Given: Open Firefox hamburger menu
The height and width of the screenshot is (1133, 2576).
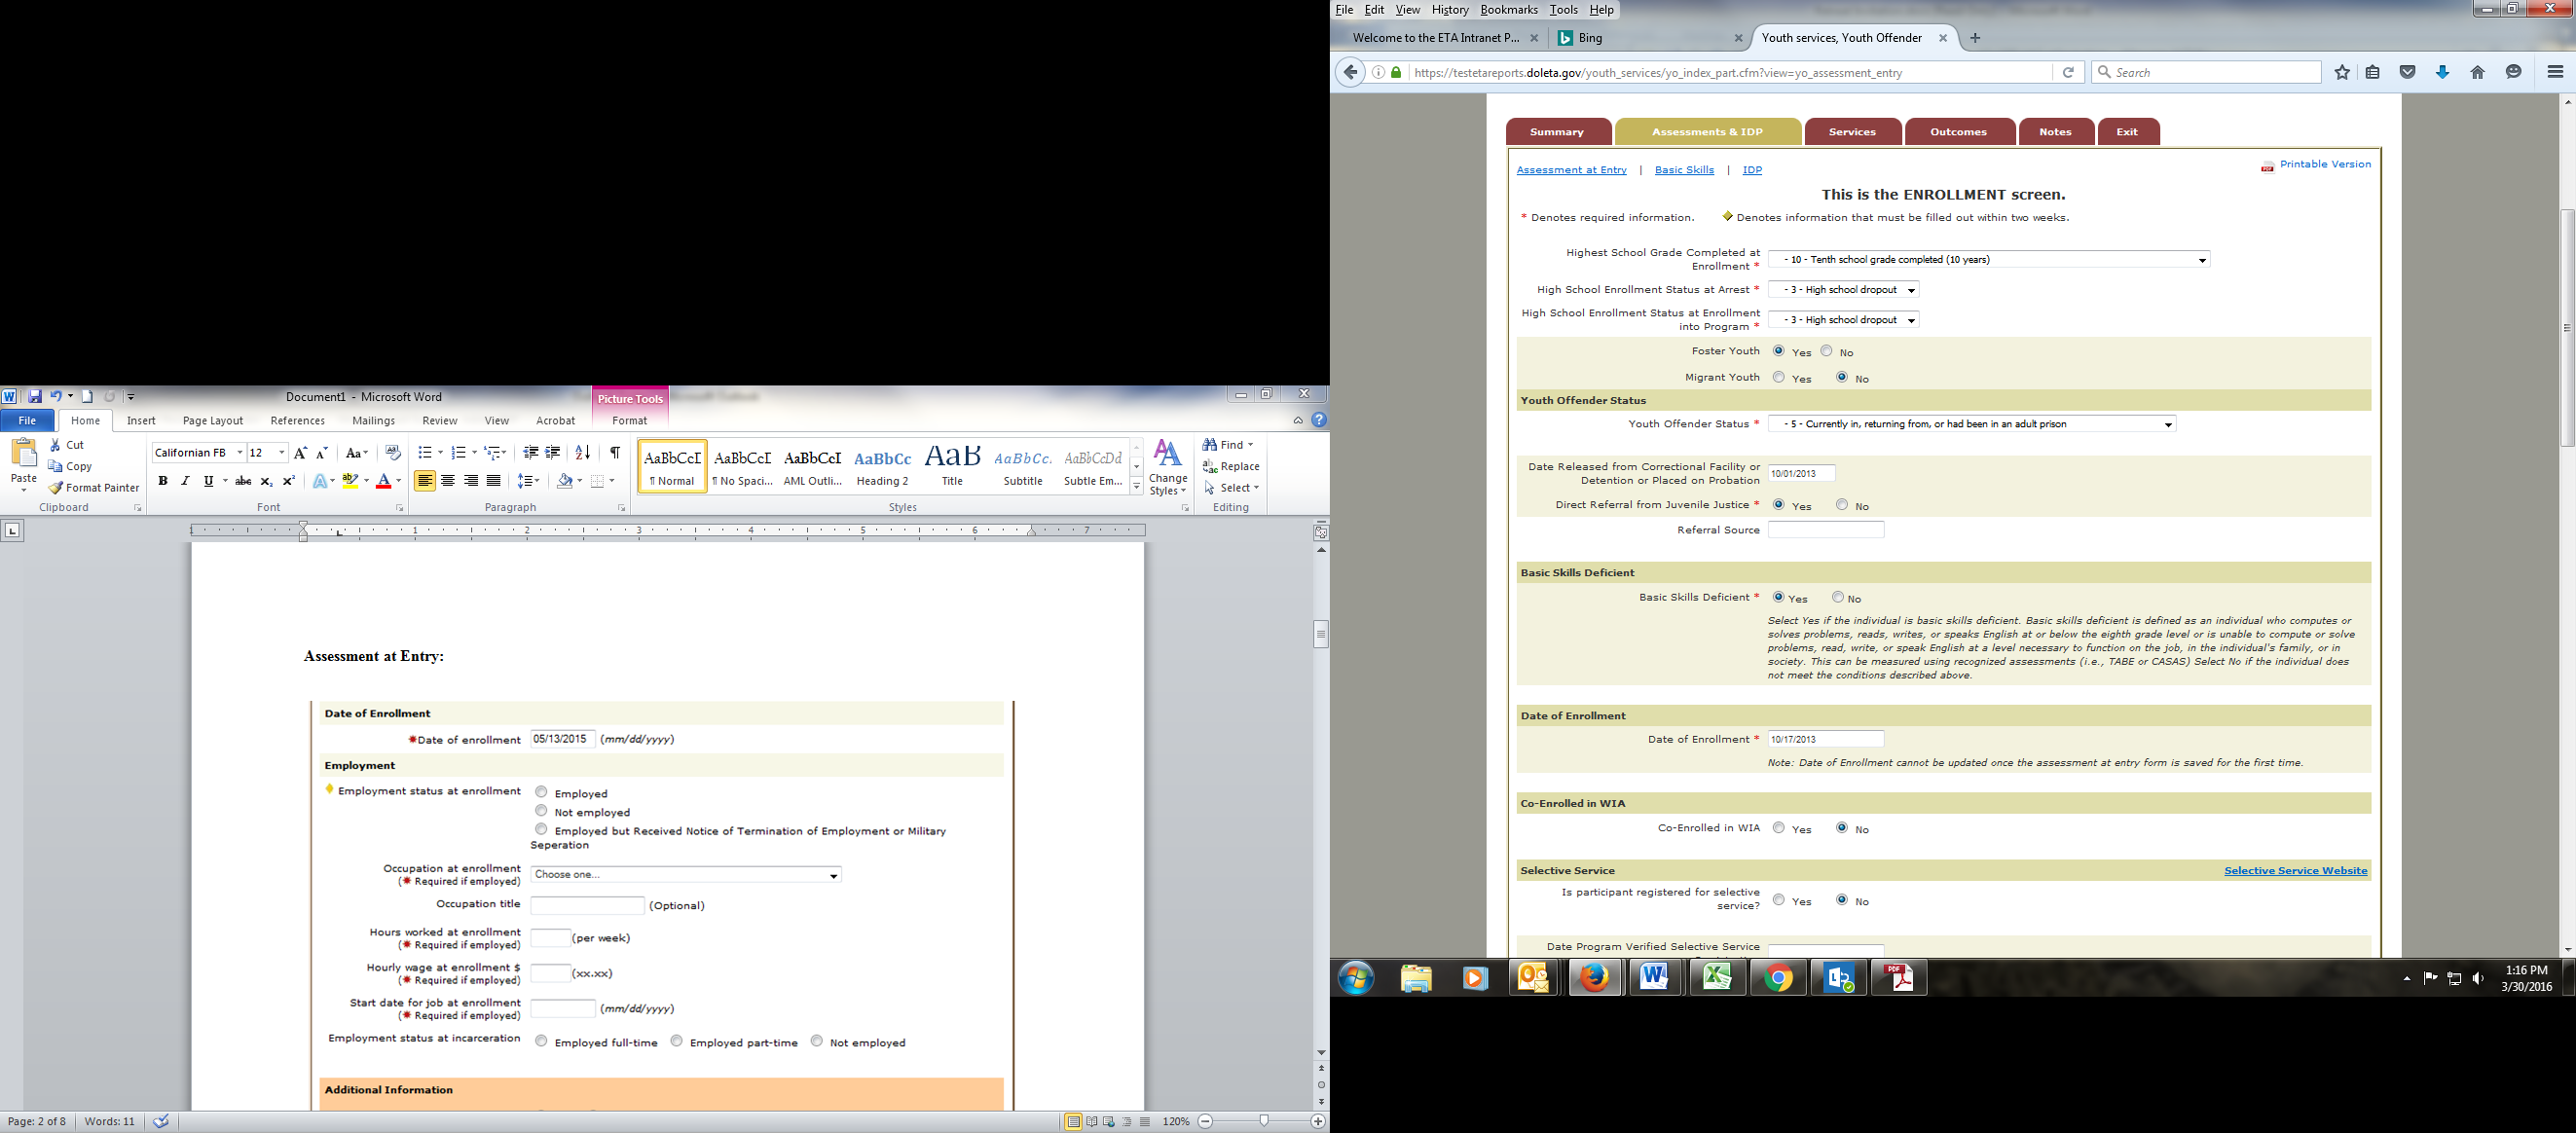Looking at the screenshot, I should [2555, 72].
